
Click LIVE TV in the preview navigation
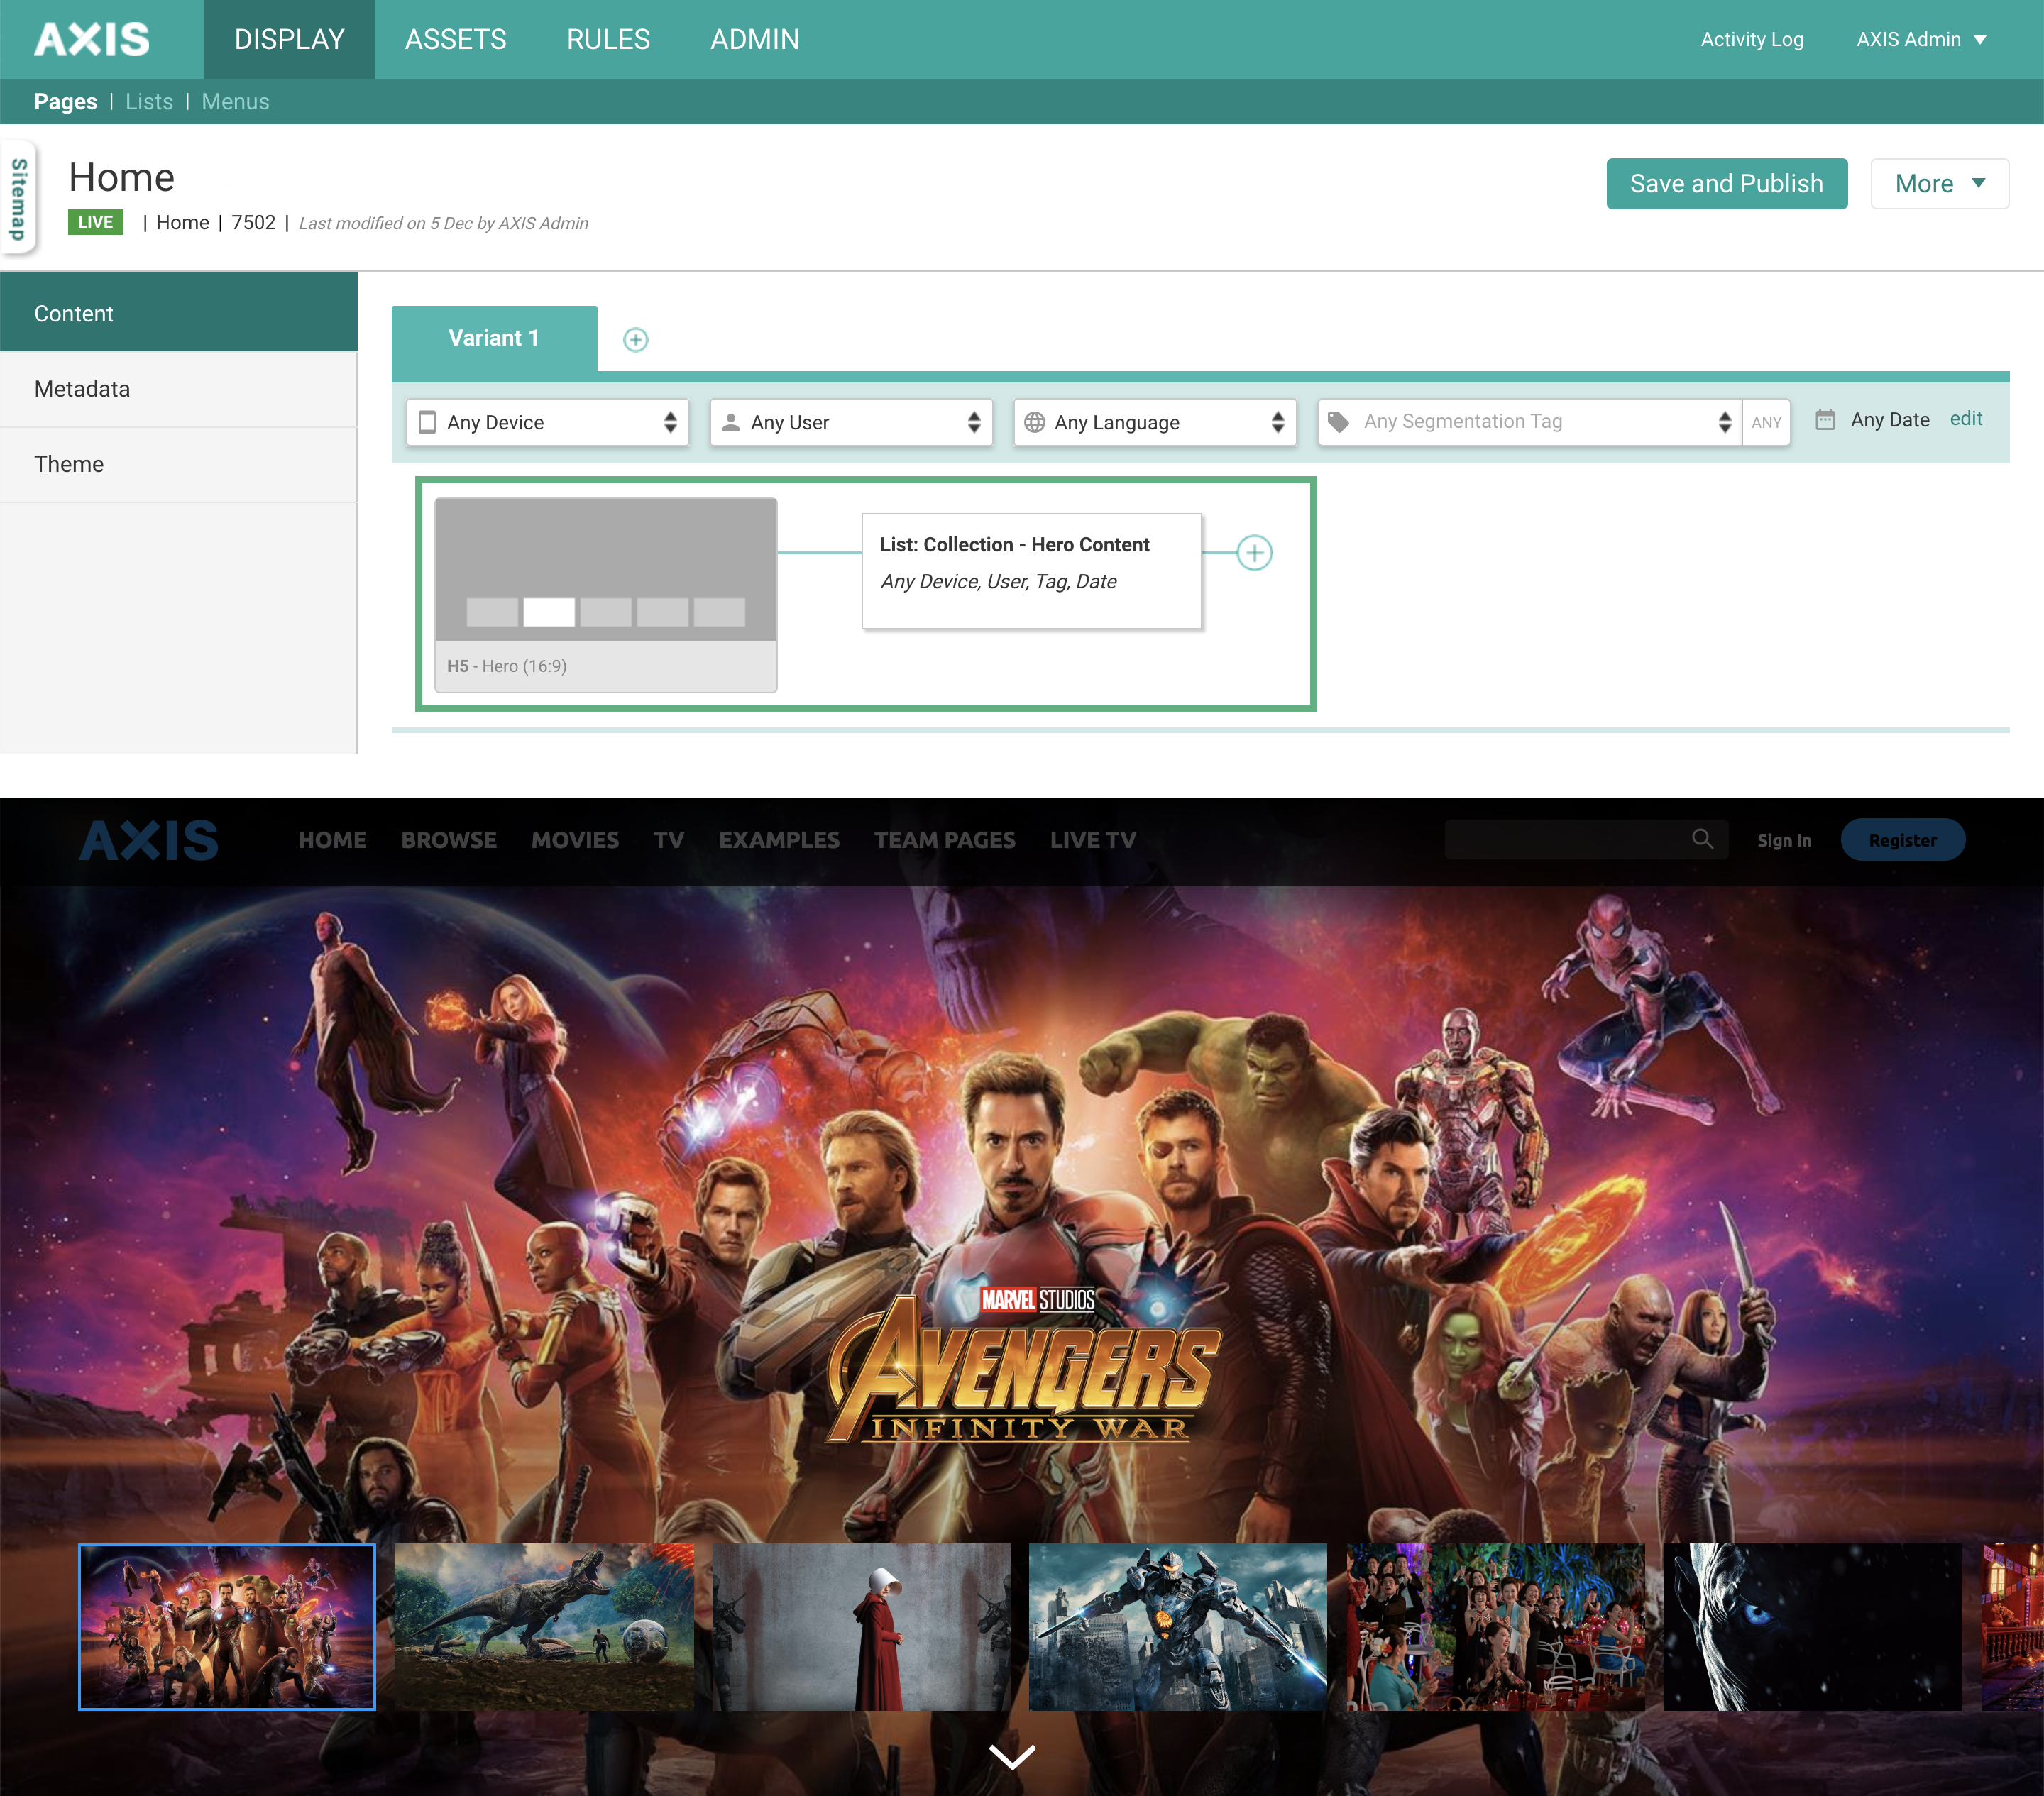pyautogui.click(x=1093, y=840)
